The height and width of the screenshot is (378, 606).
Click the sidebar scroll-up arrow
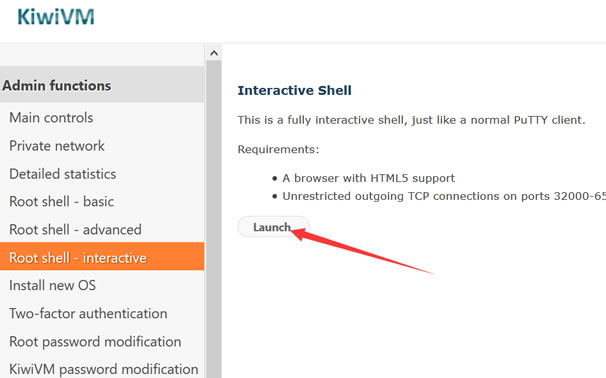pos(214,53)
